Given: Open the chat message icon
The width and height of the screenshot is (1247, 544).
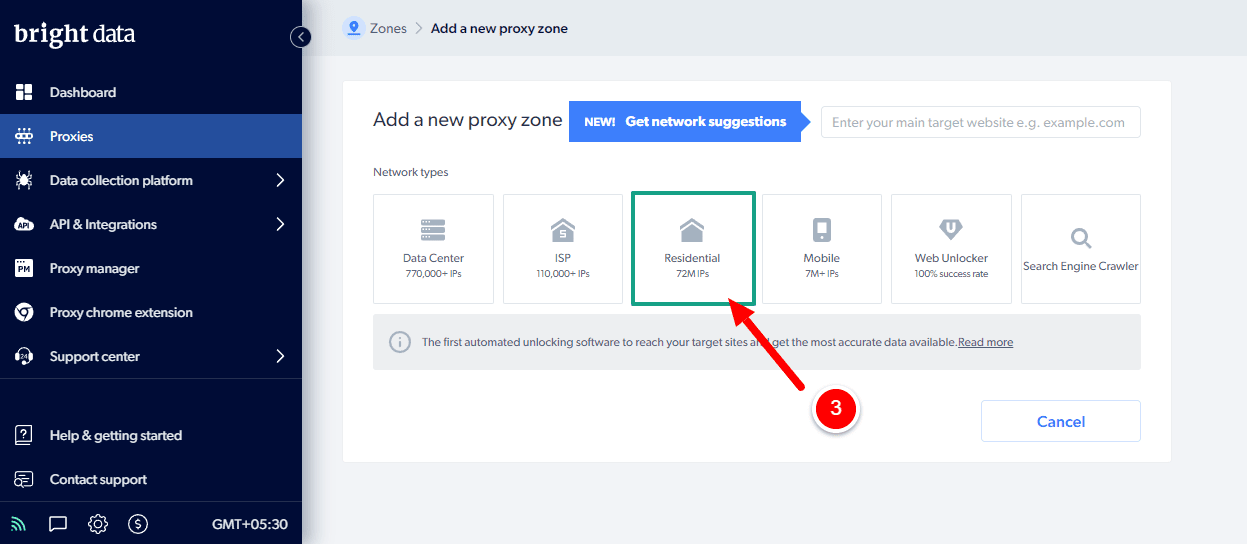Looking at the screenshot, I should coord(58,523).
